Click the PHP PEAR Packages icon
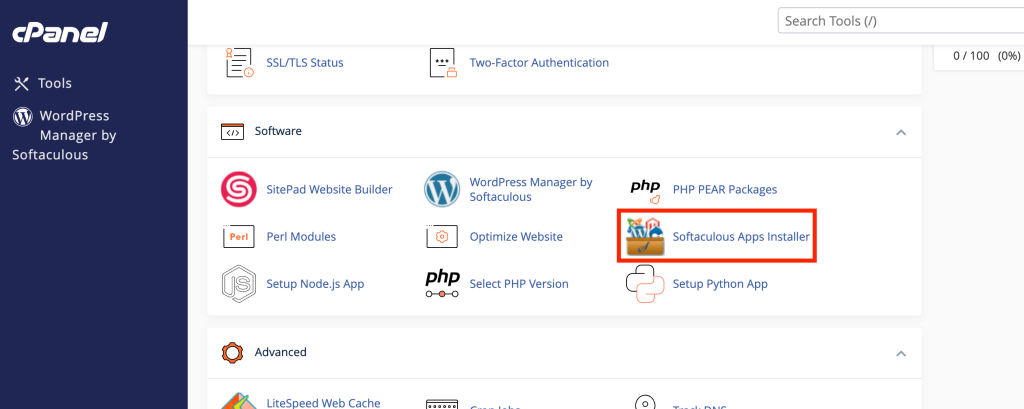 (x=645, y=189)
